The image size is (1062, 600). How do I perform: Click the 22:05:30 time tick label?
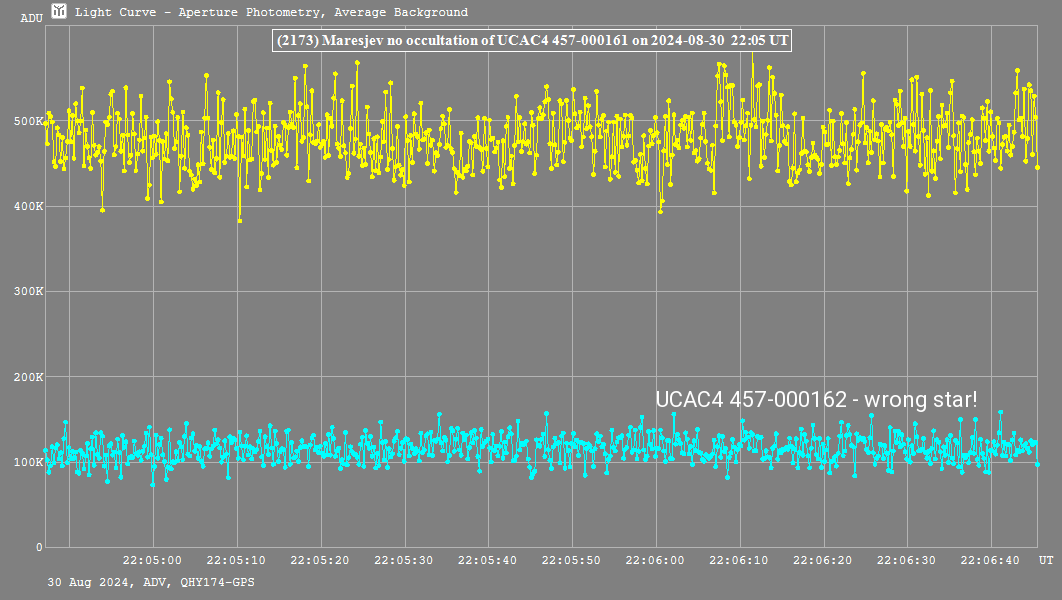pyautogui.click(x=404, y=561)
